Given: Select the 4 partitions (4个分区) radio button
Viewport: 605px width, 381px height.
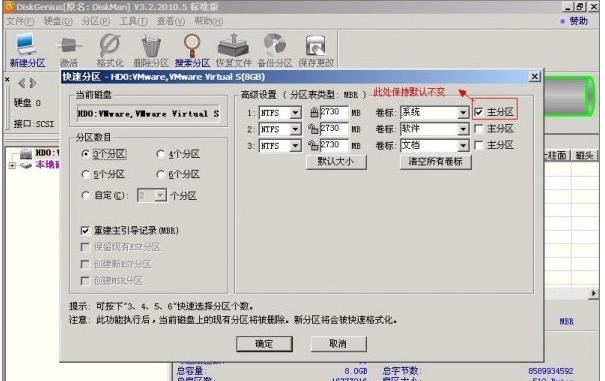Looking at the screenshot, I should [161, 154].
